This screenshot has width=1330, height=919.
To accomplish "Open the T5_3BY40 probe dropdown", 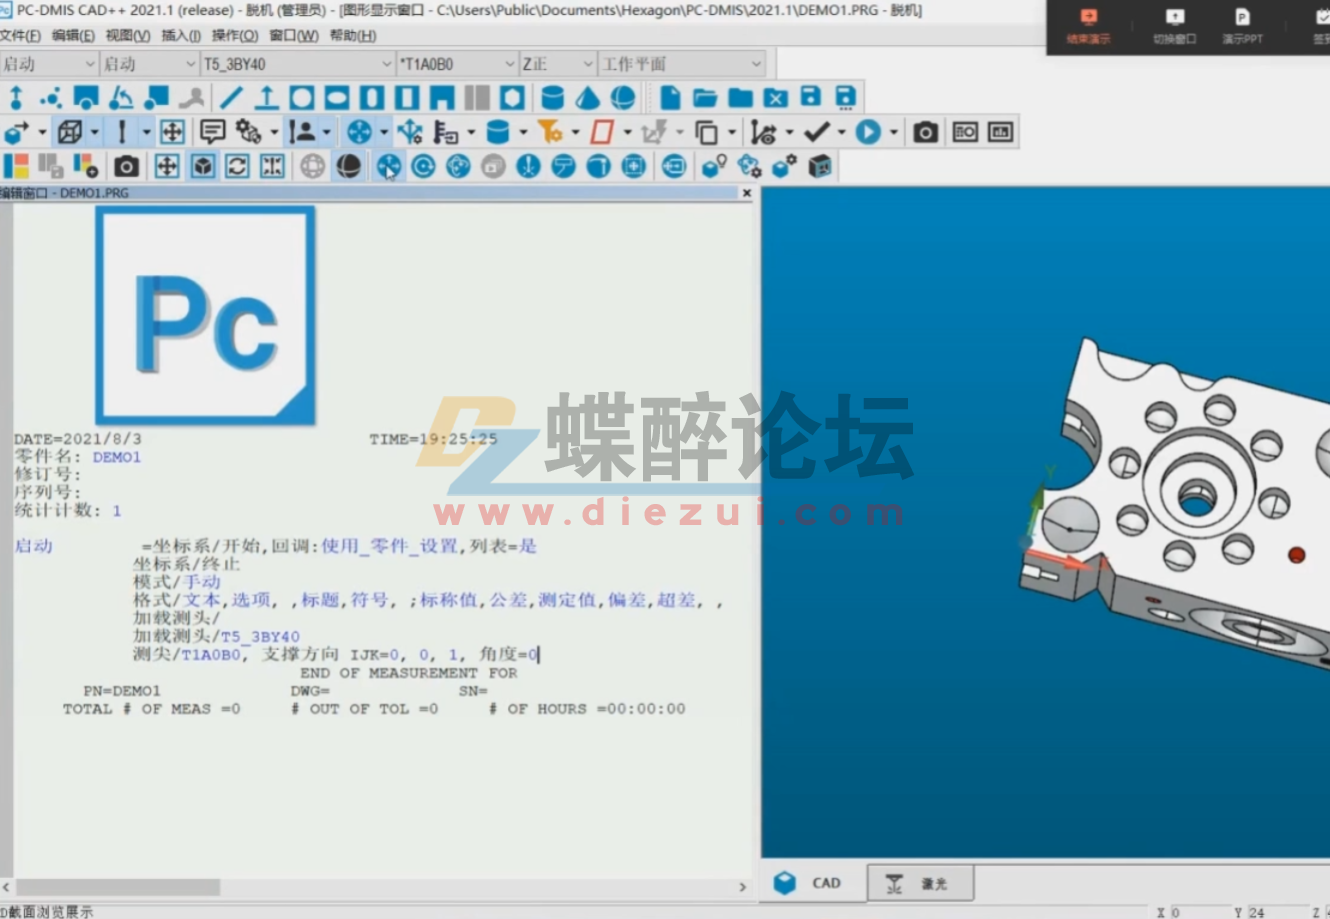I will click(x=386, y=63).
